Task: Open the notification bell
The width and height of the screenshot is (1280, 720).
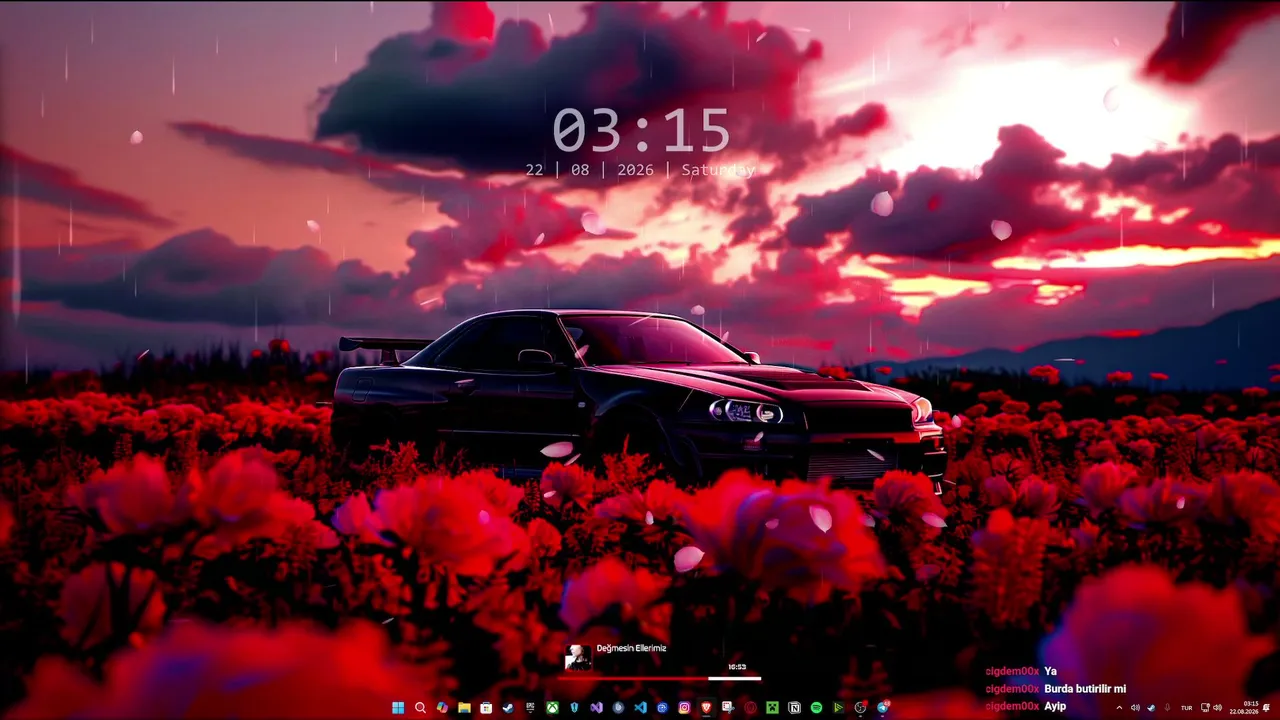Action: 1268,708
